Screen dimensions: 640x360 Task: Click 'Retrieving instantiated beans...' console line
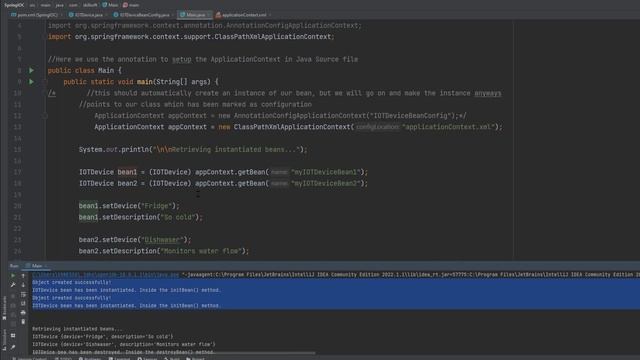tap(77, 329)
